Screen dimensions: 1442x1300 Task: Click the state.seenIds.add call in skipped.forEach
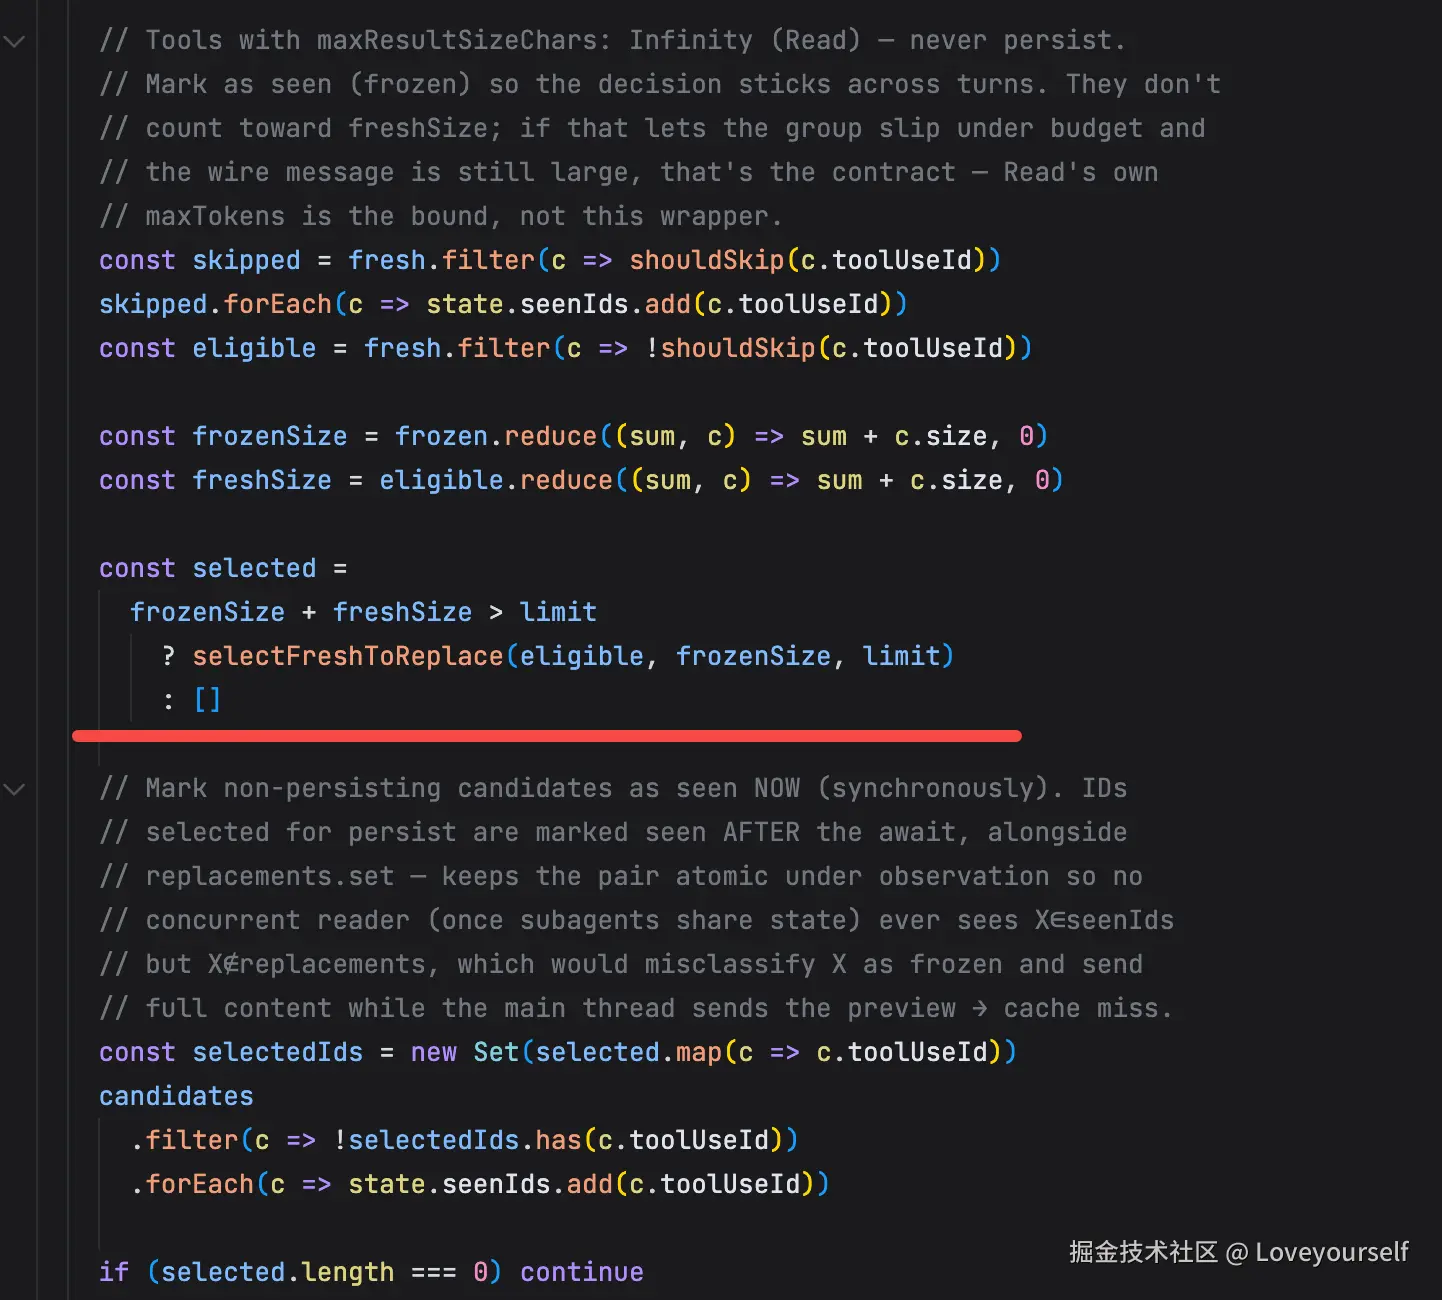point(659,305)
